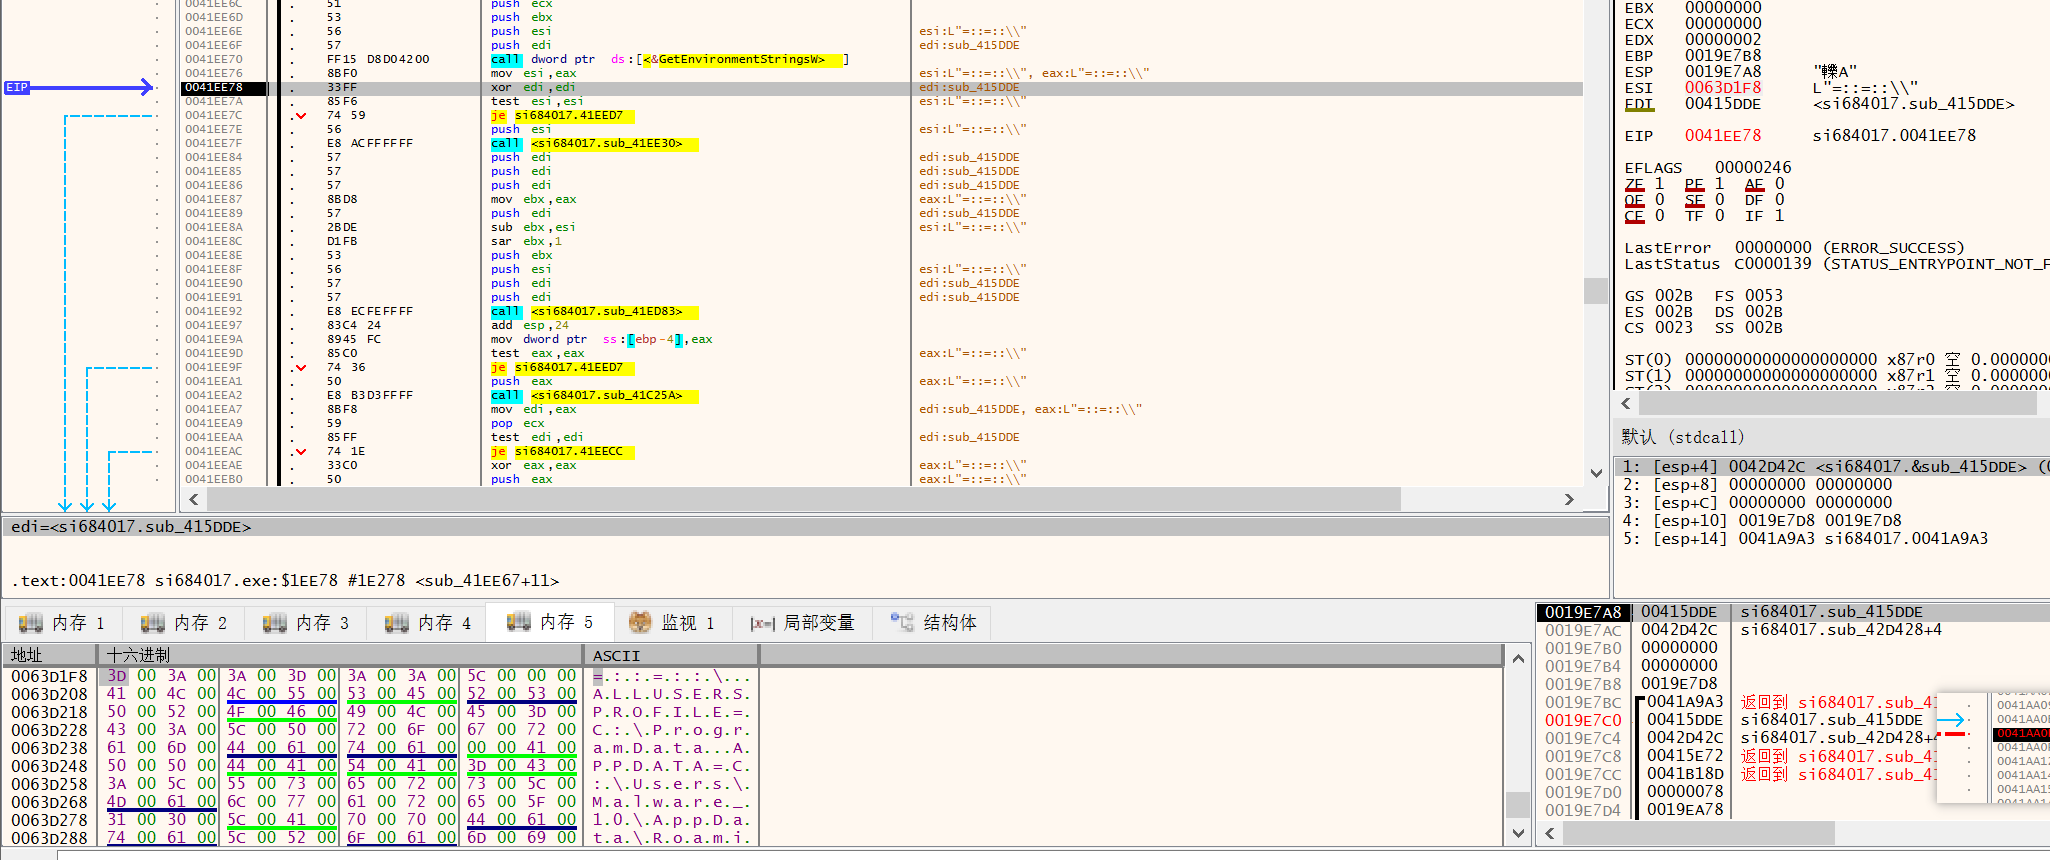Viewport: 2050px width, 860px height.
Task: Click the dump pane scroll down arrow
Action: (x=1518, y=833)
